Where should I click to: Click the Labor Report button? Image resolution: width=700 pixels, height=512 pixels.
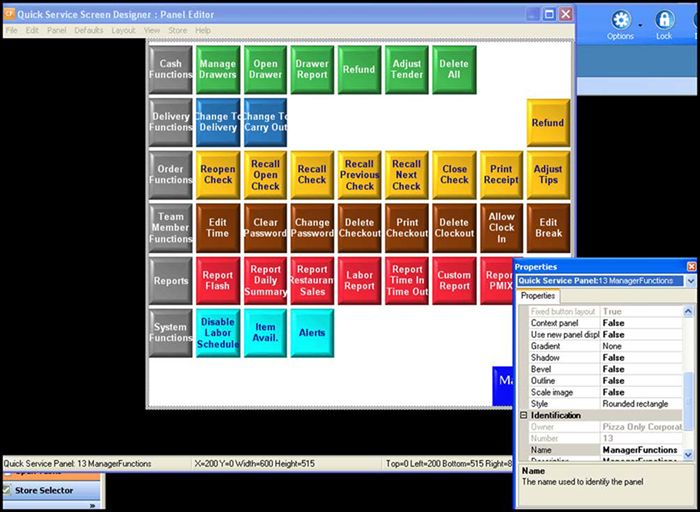click(x=359, y=281)
